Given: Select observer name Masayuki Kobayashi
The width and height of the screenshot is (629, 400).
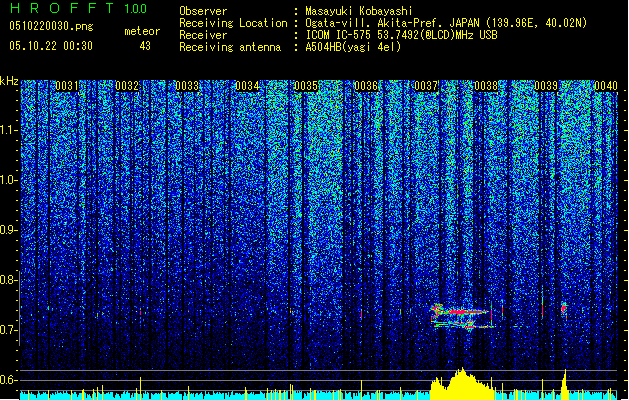Looking at the screenshot, I should (x=358, y=11).
